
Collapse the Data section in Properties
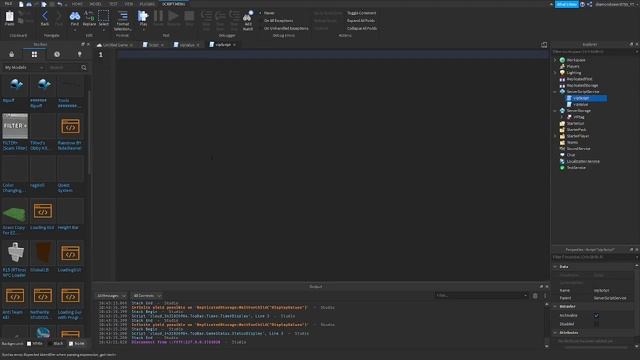click(555, 267)
